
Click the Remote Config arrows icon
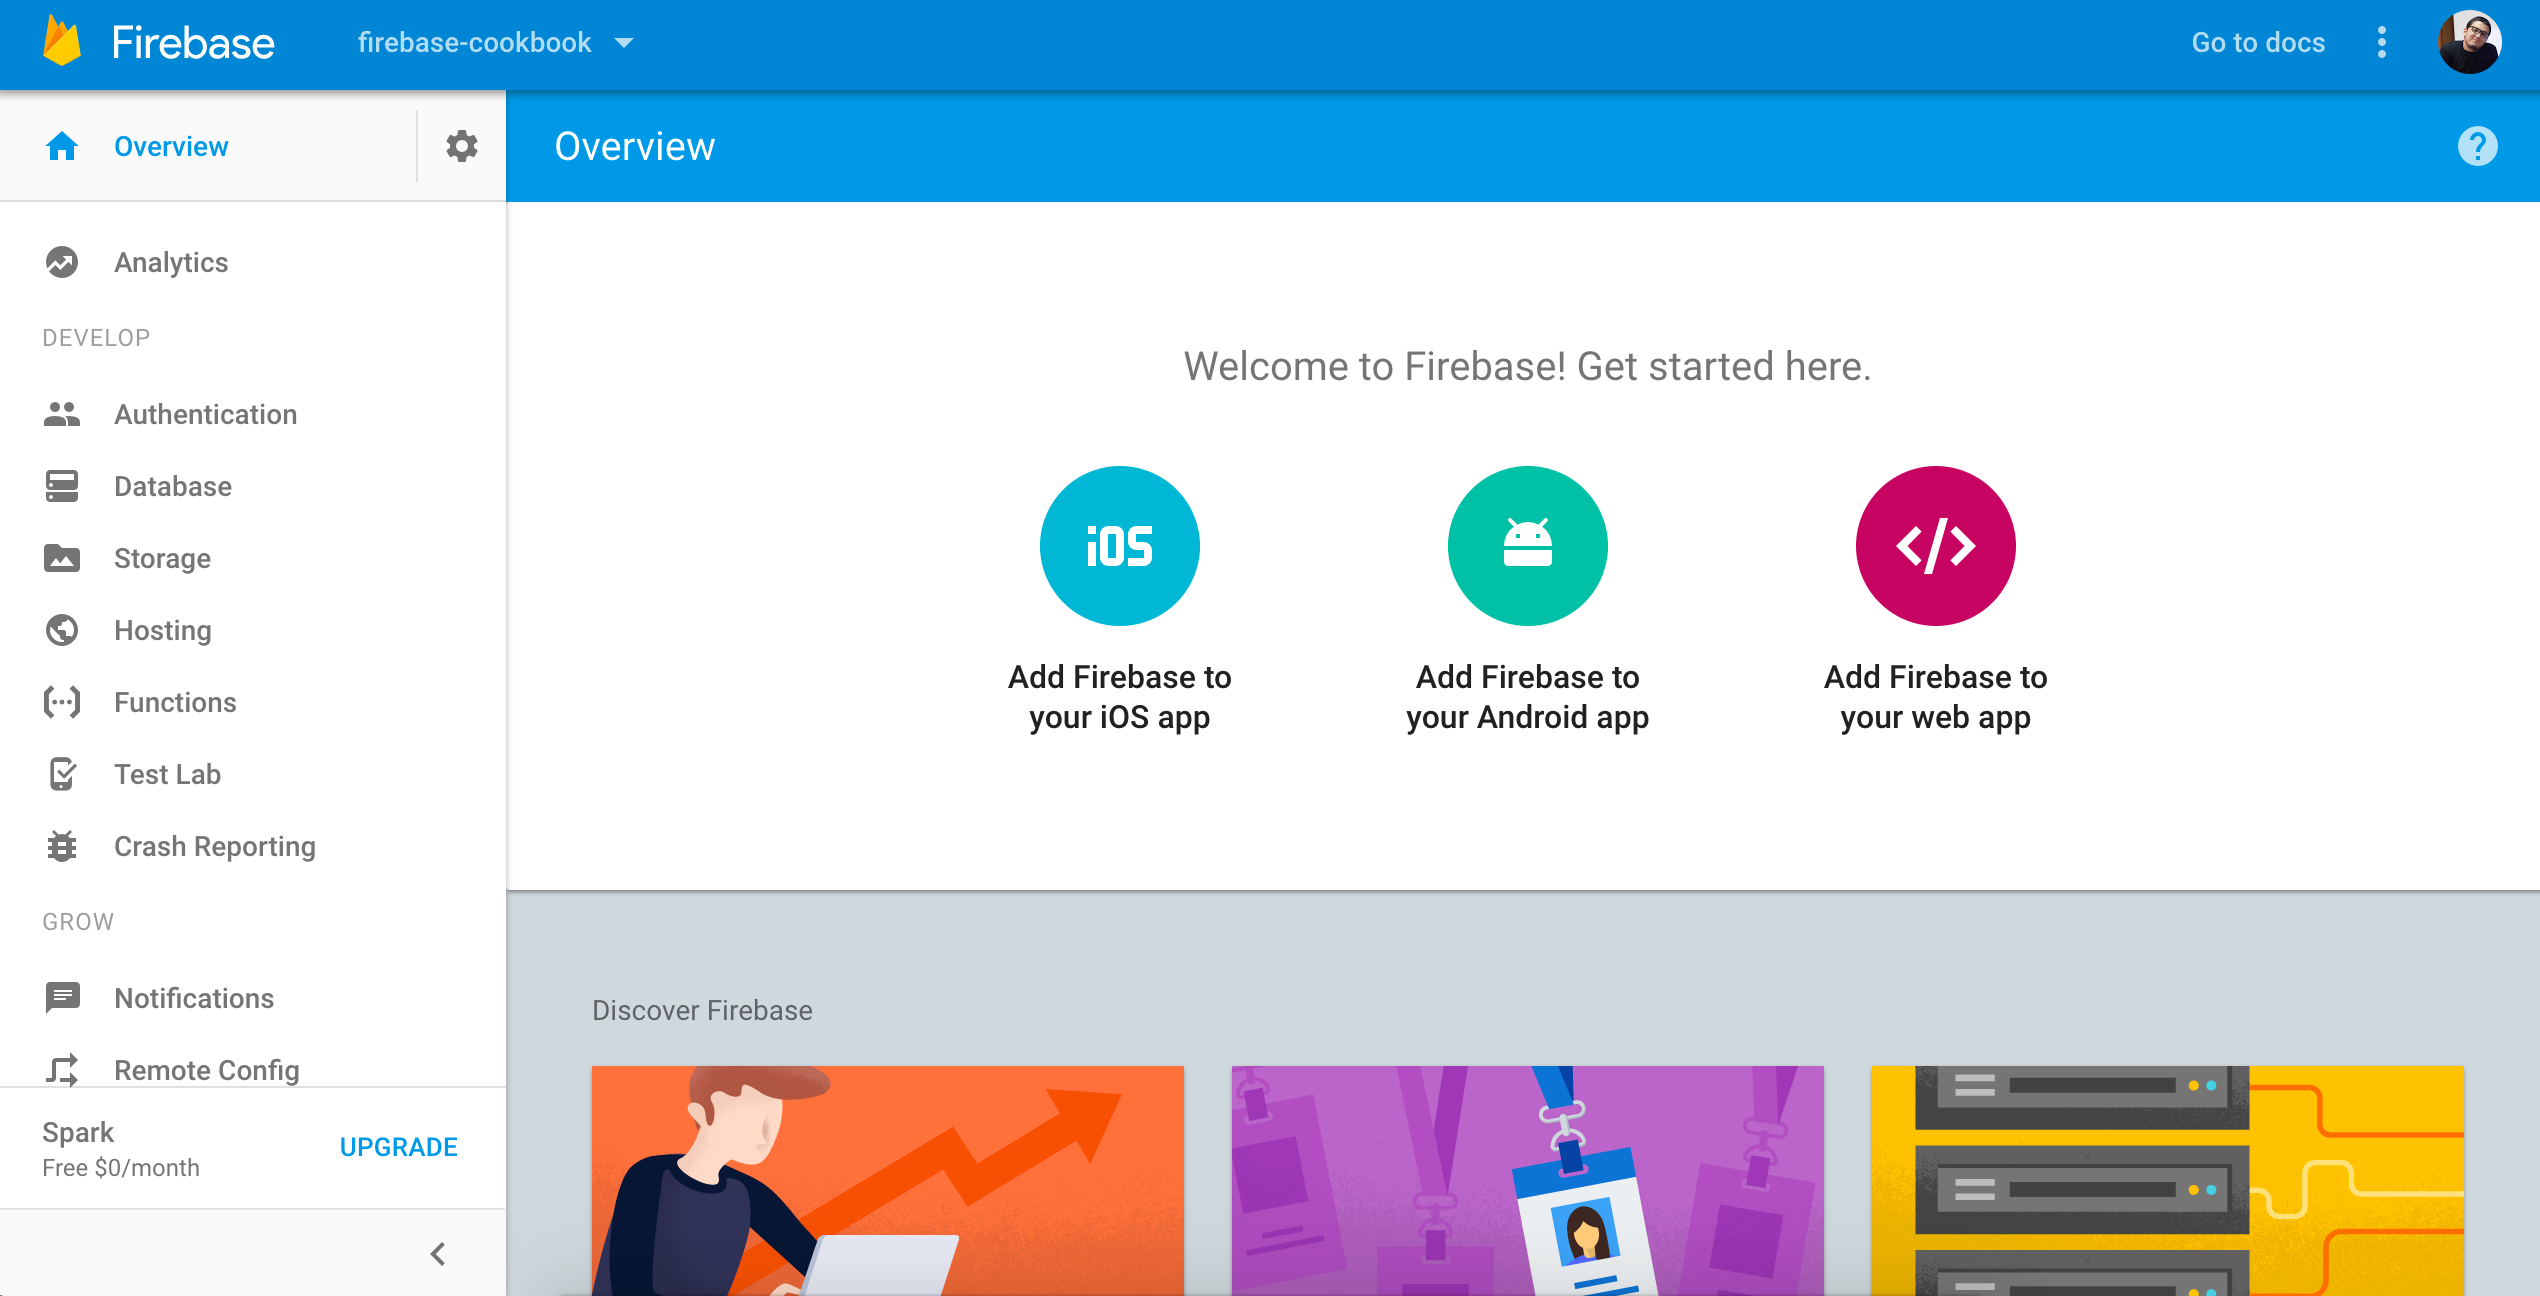(62, 1070)
